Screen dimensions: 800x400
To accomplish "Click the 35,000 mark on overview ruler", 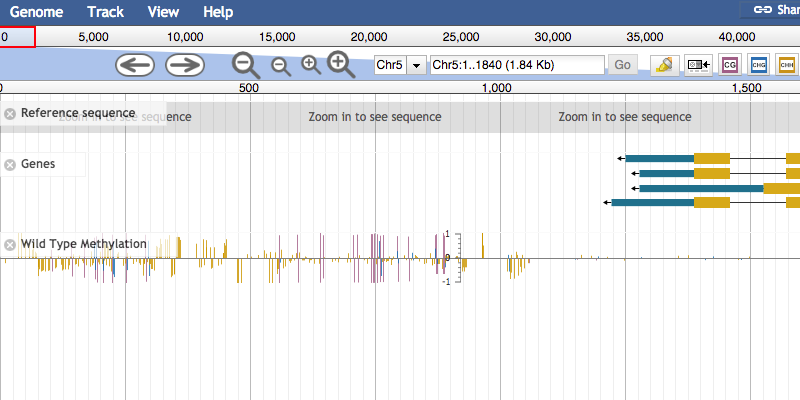I will point(645,37).
